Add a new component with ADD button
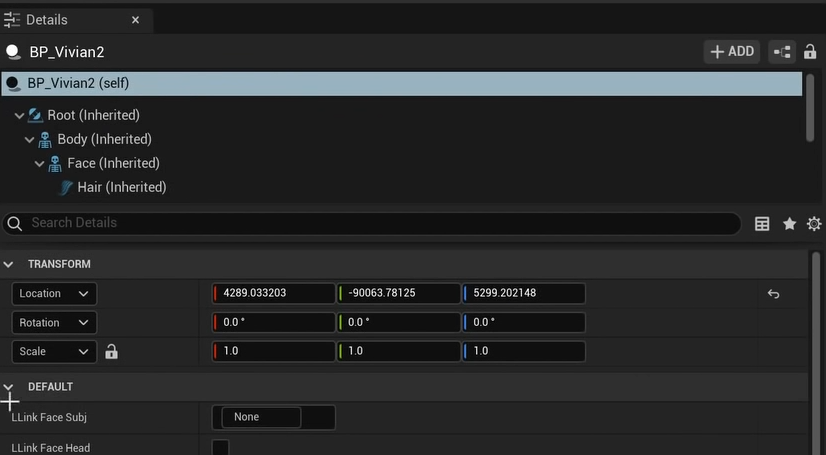This screenshot has height=455, width=826. 732,52
